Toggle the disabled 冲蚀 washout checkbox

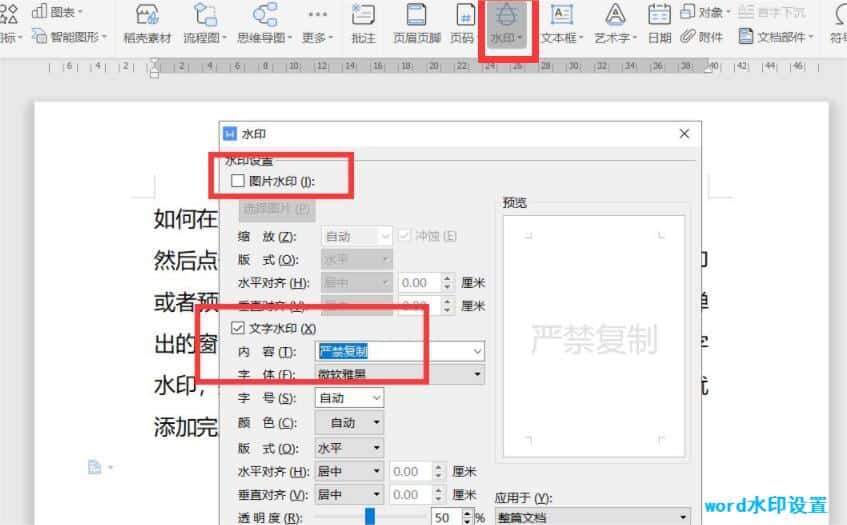404,235
